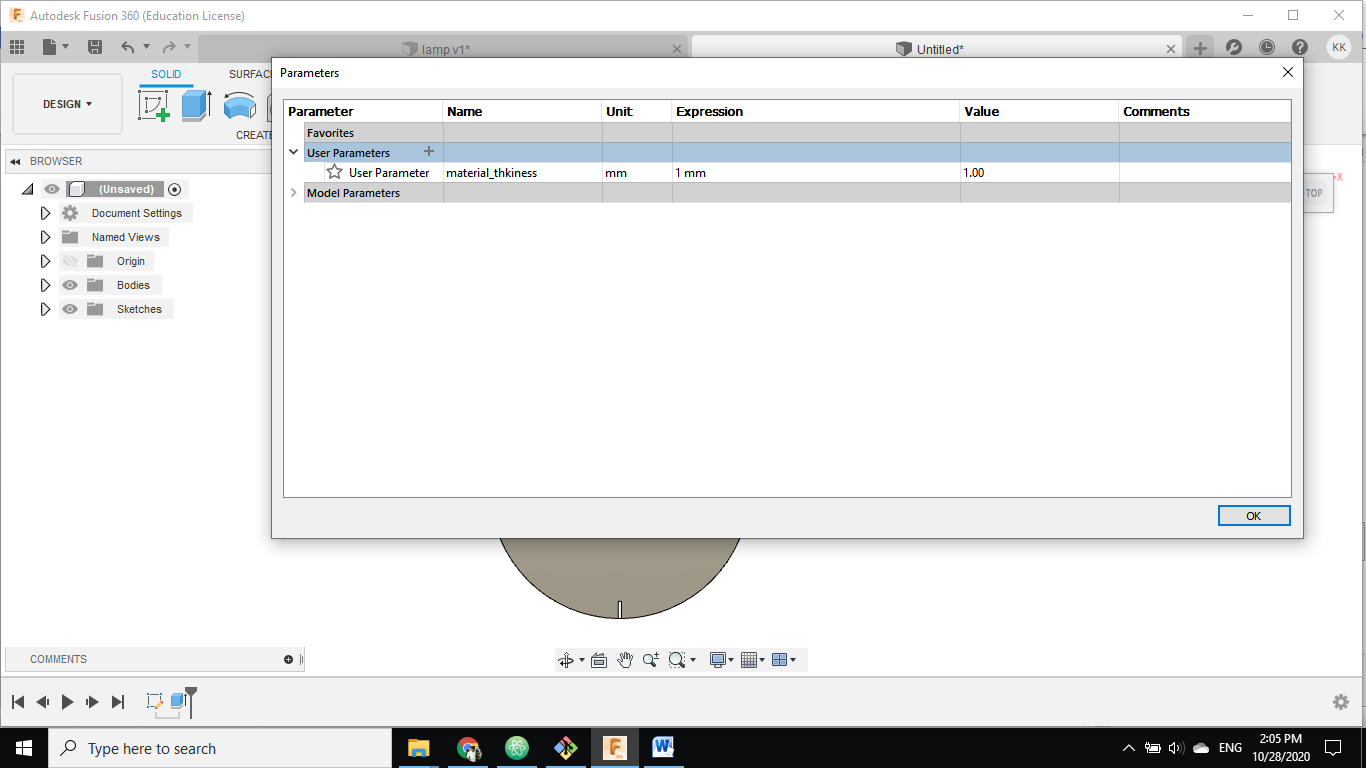
Task: Expand the Sketches folder node
Action: [45, 309]
